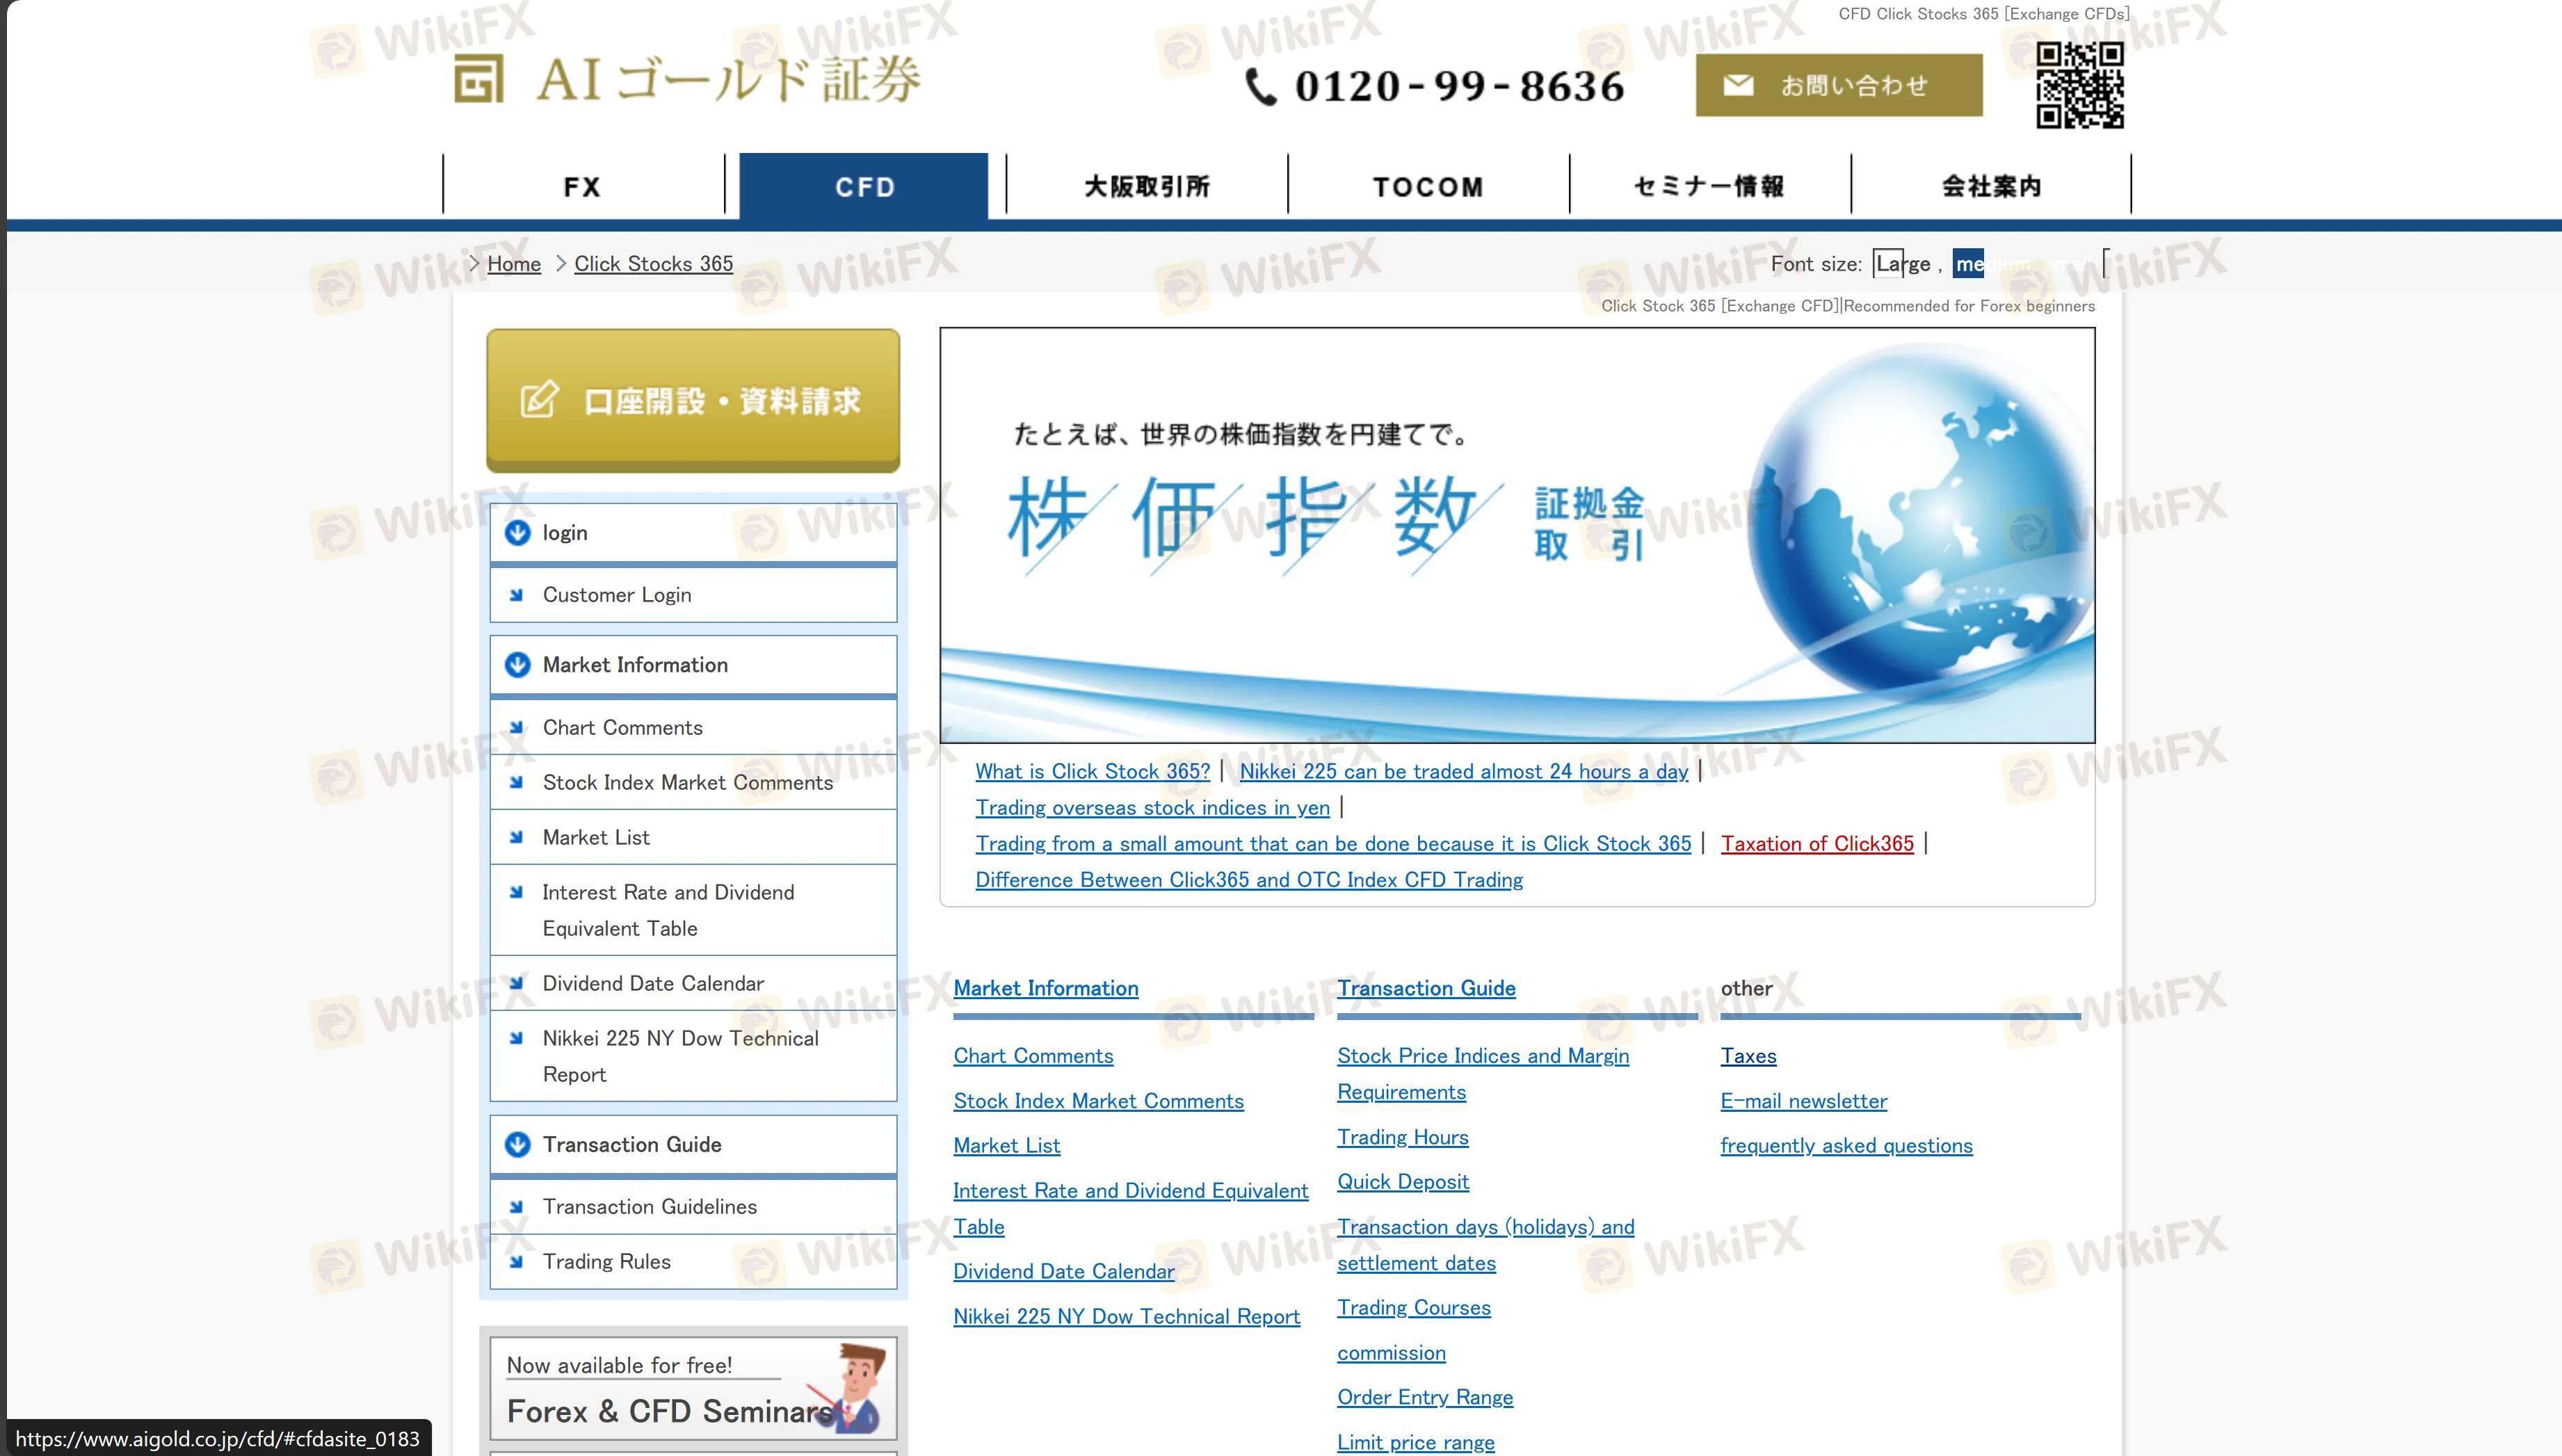The image size is (2562, 1456).
Task: Open Difference Between Click365 and OTC Index link
Action: point(1249,880)
